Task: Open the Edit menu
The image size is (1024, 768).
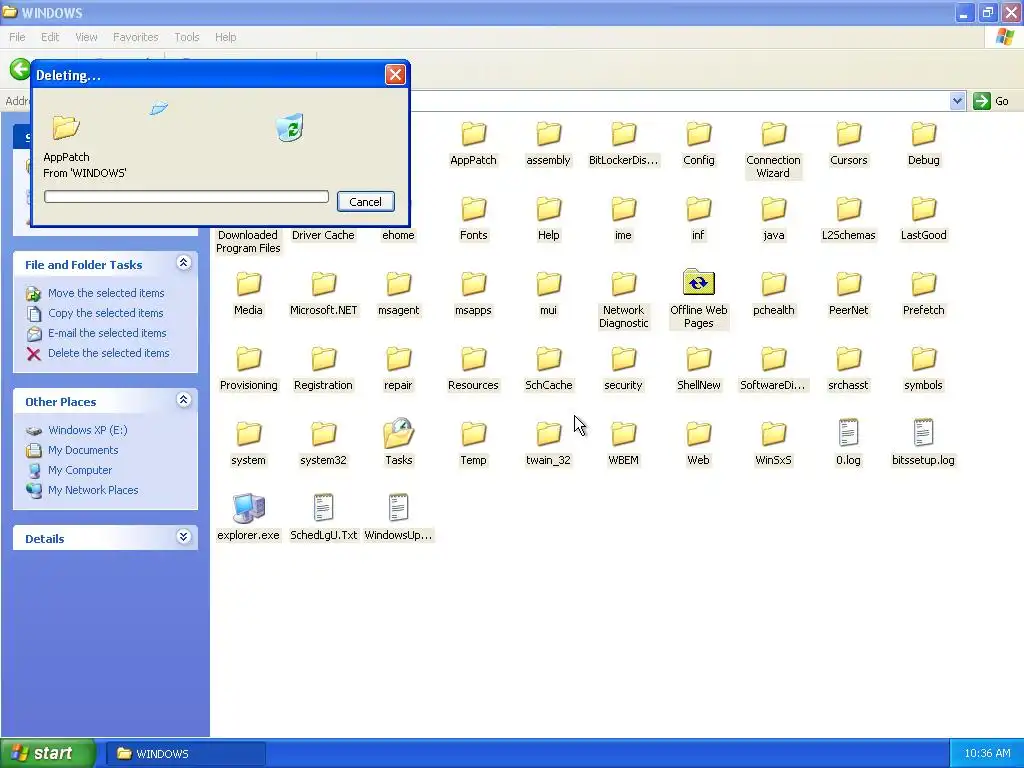Action: point(50,37)
